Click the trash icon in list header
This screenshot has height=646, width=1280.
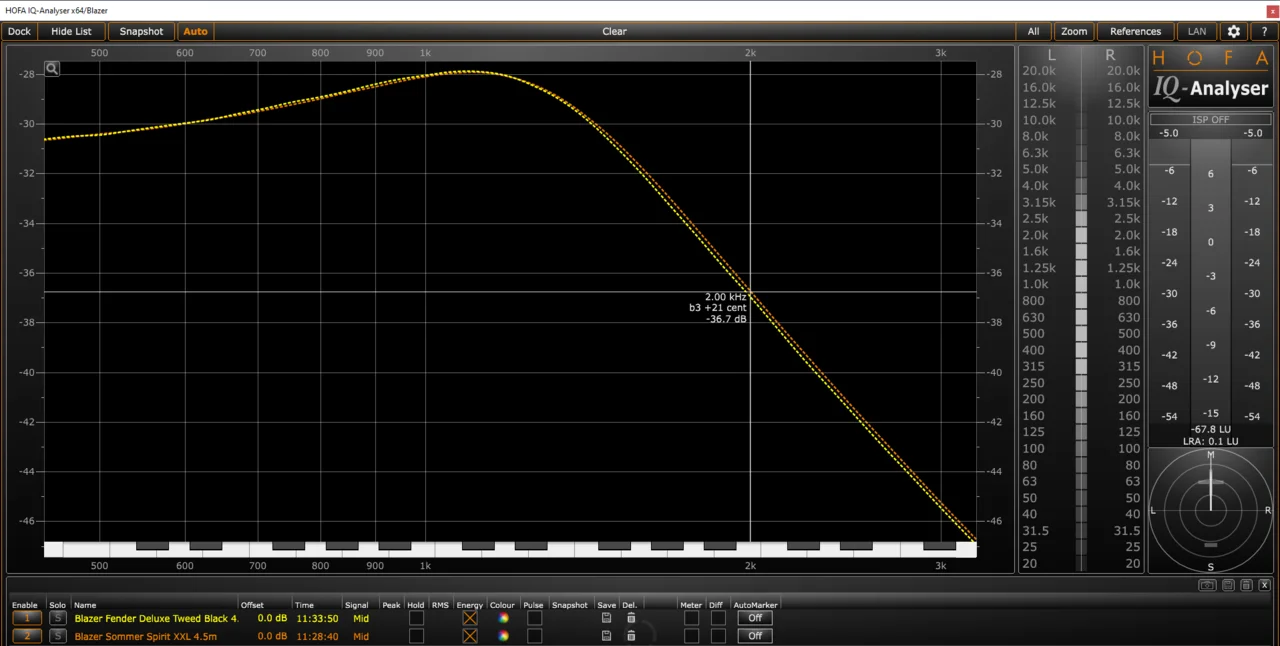[x=1246, y=585]
